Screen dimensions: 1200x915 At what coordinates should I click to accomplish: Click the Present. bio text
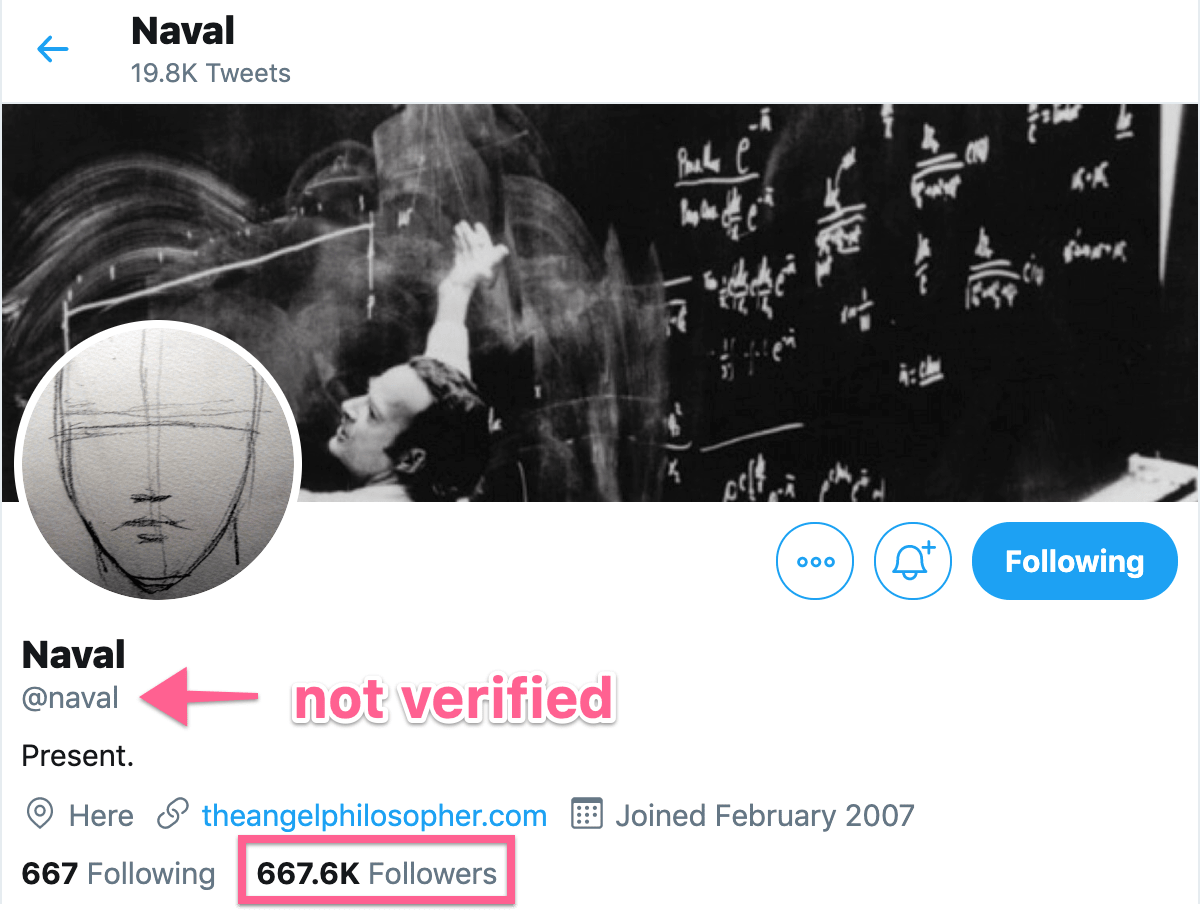tap(78, 756)
